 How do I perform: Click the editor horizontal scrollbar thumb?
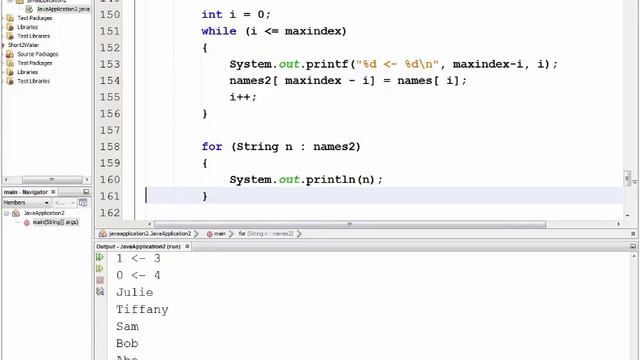pyautogui.click(x=349, y=224)
